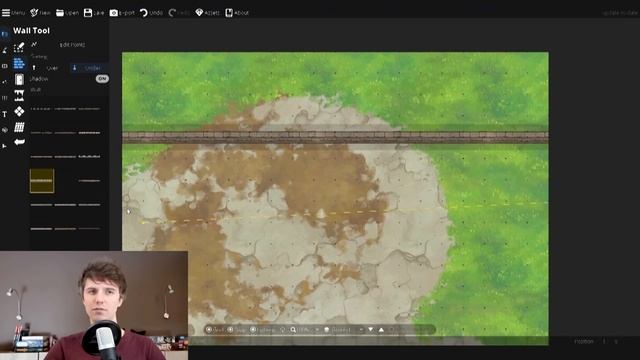The image size is (640, 360).
Task: Select the Wall tool brick icon
Action: [19, 64]
